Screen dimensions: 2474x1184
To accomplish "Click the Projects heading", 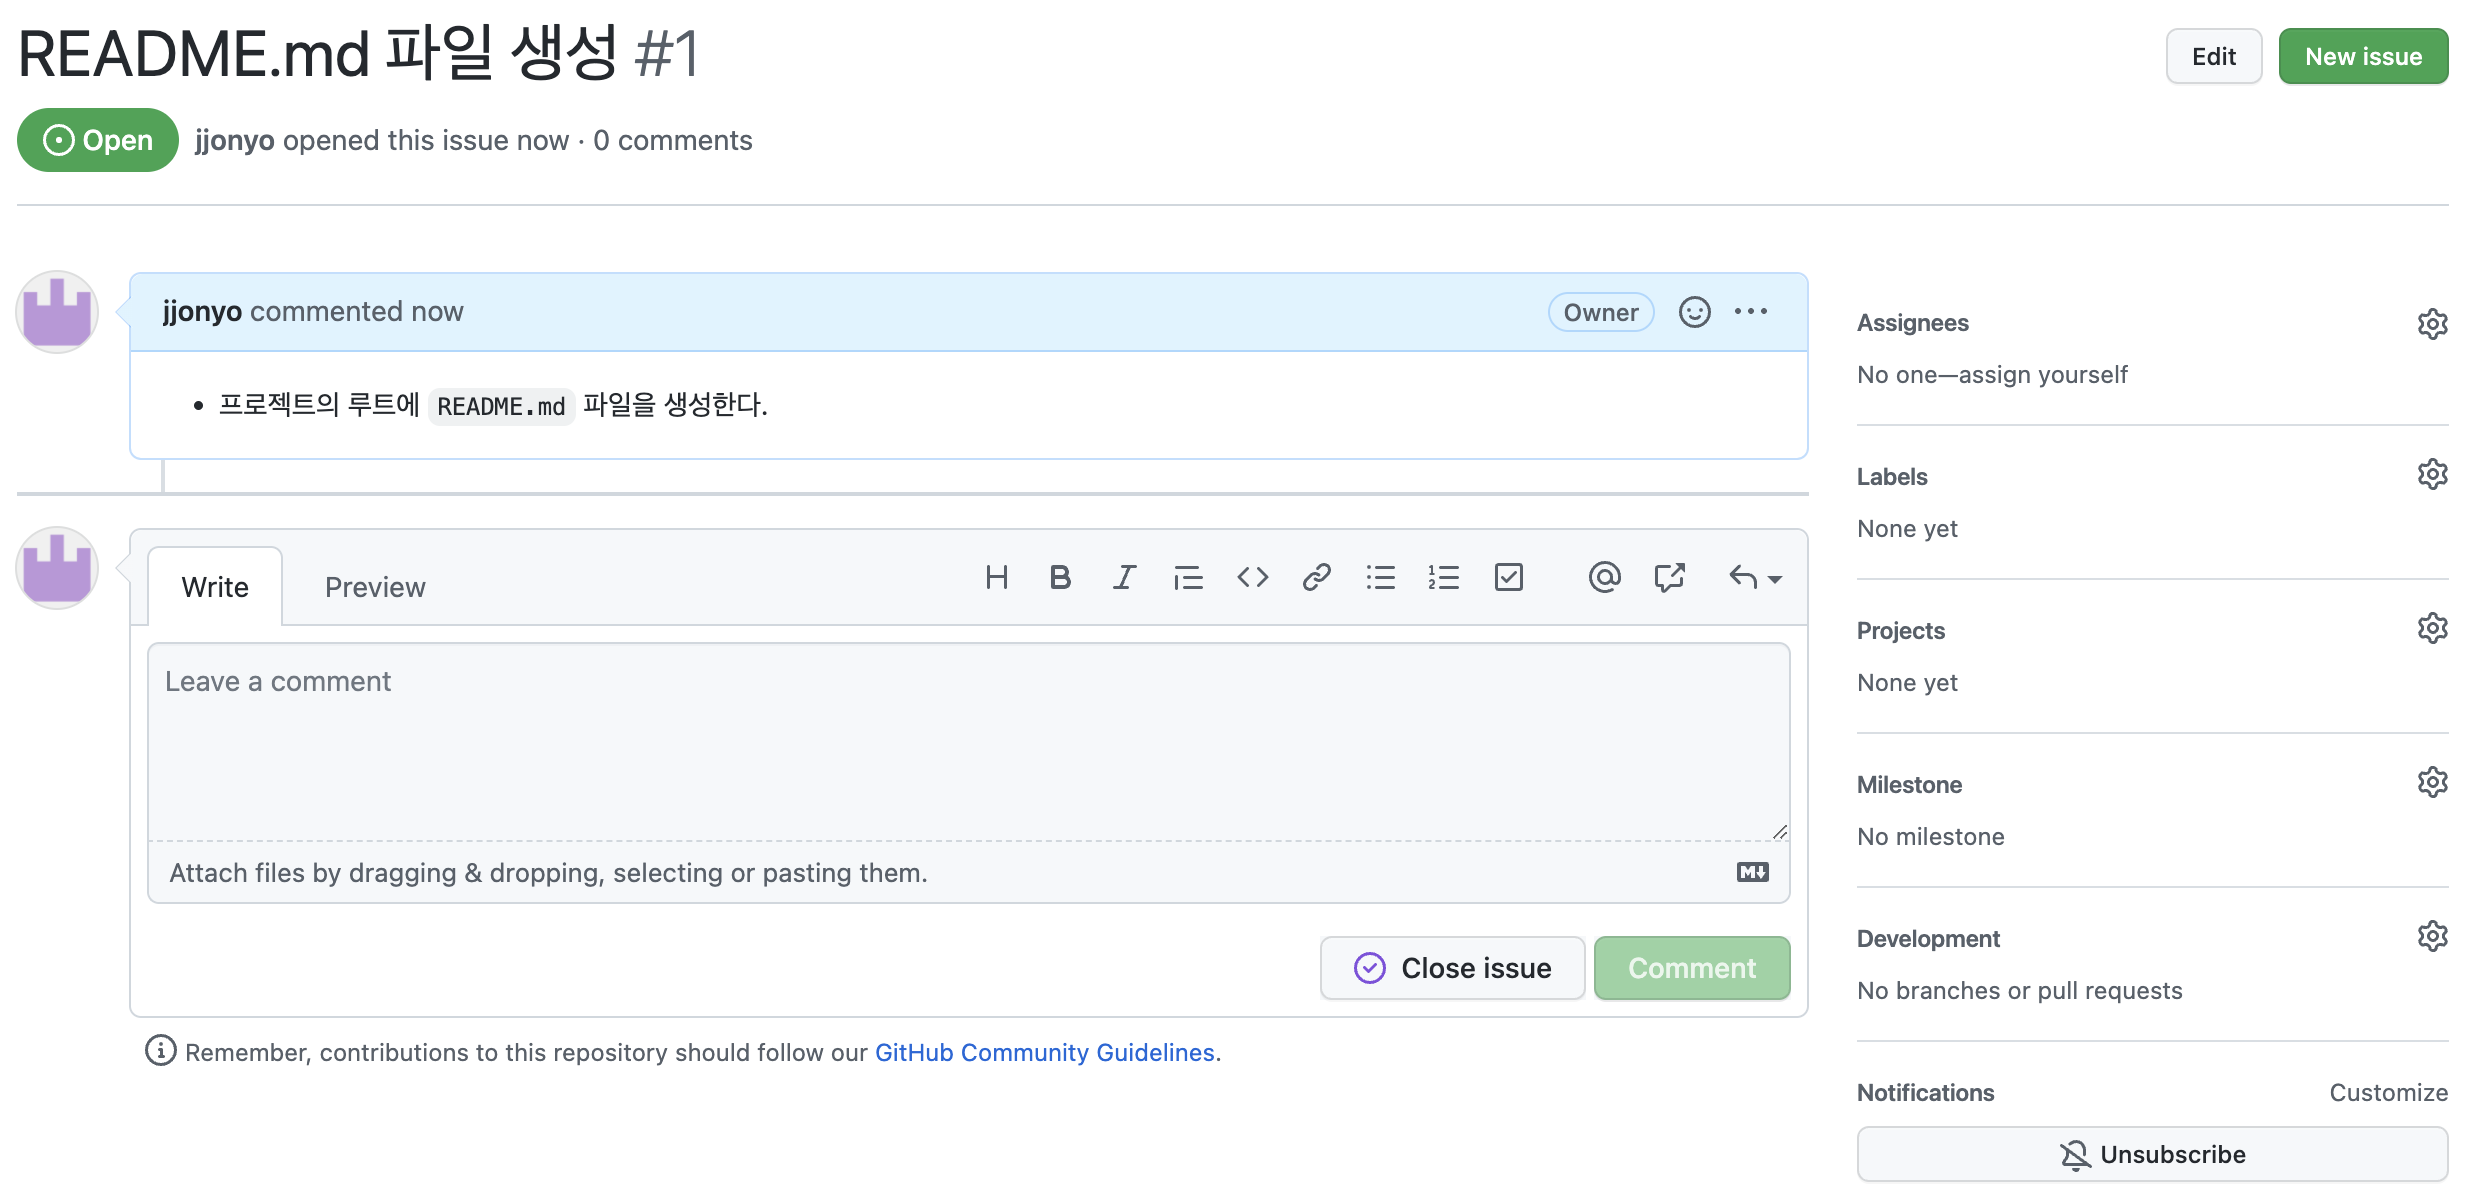I will pyautogui.click(x=1900, y=631).
